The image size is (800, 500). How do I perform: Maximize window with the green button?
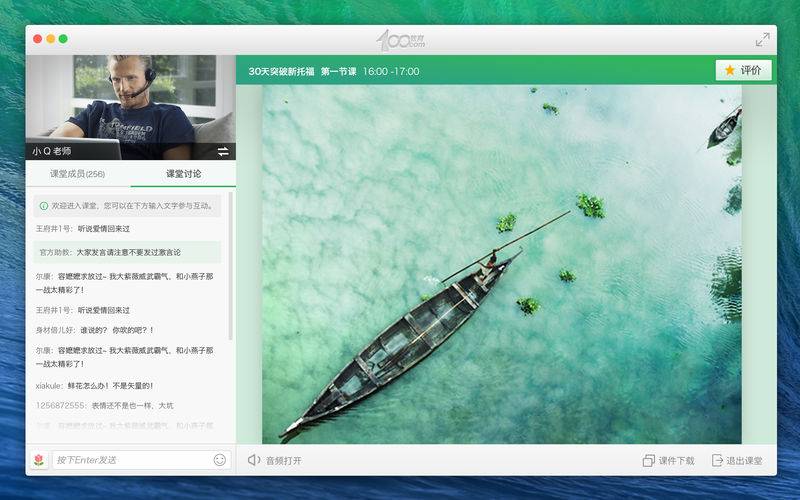[63, 39]
